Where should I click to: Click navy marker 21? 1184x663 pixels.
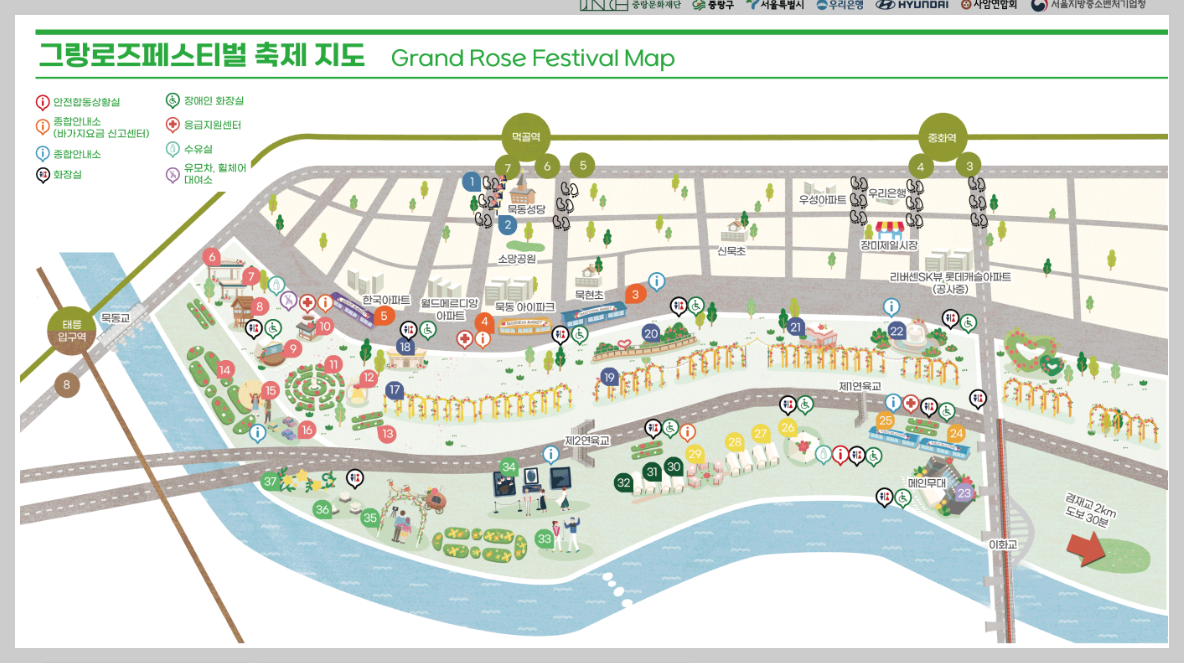point(795,327)
